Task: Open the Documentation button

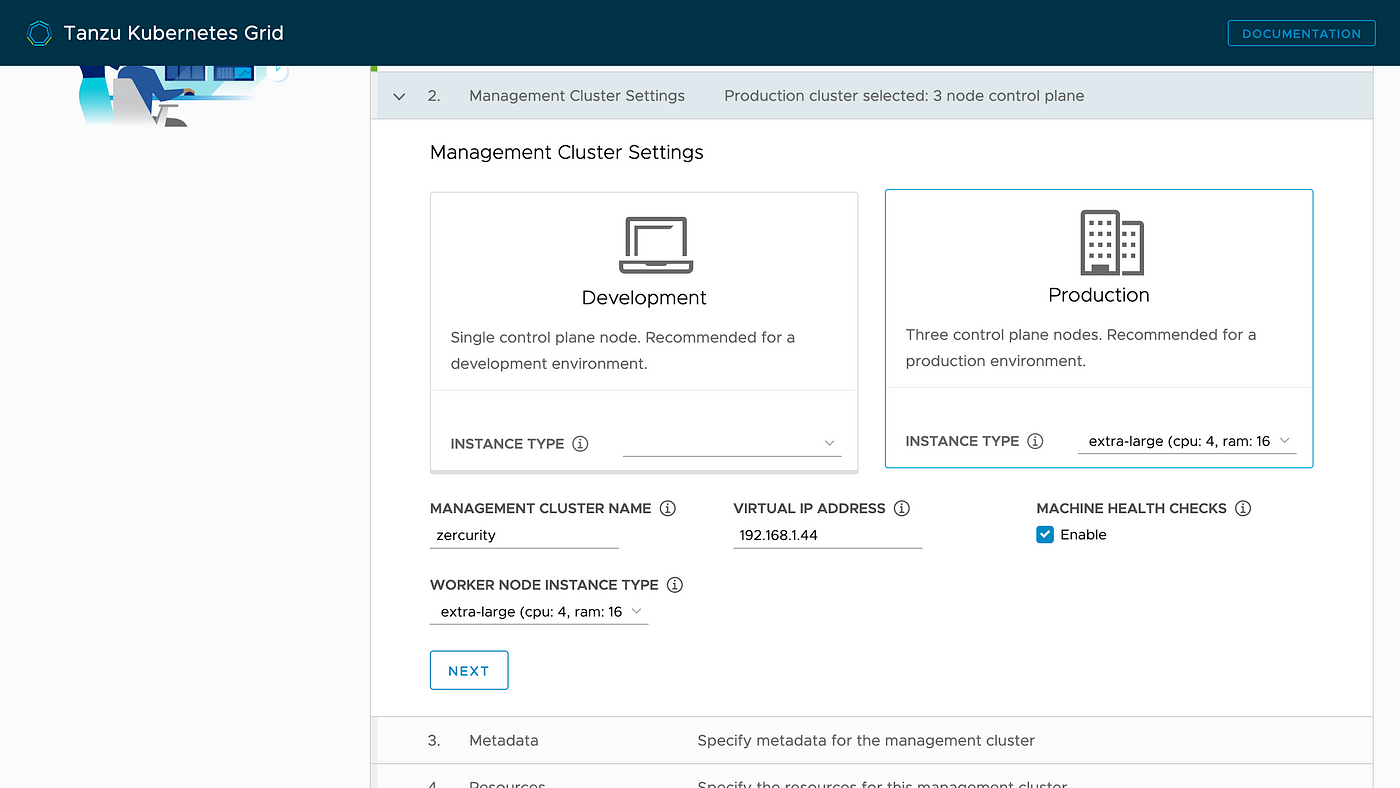Action: coord(1301,33)
